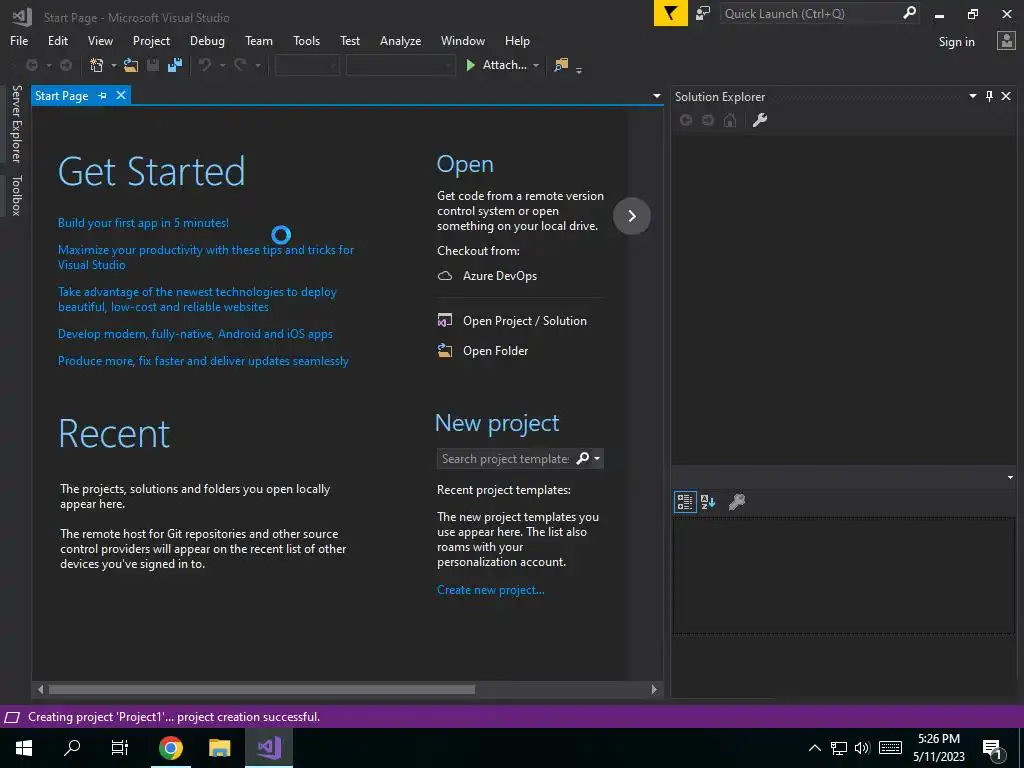Open the Server Explorer side tab

16,124
